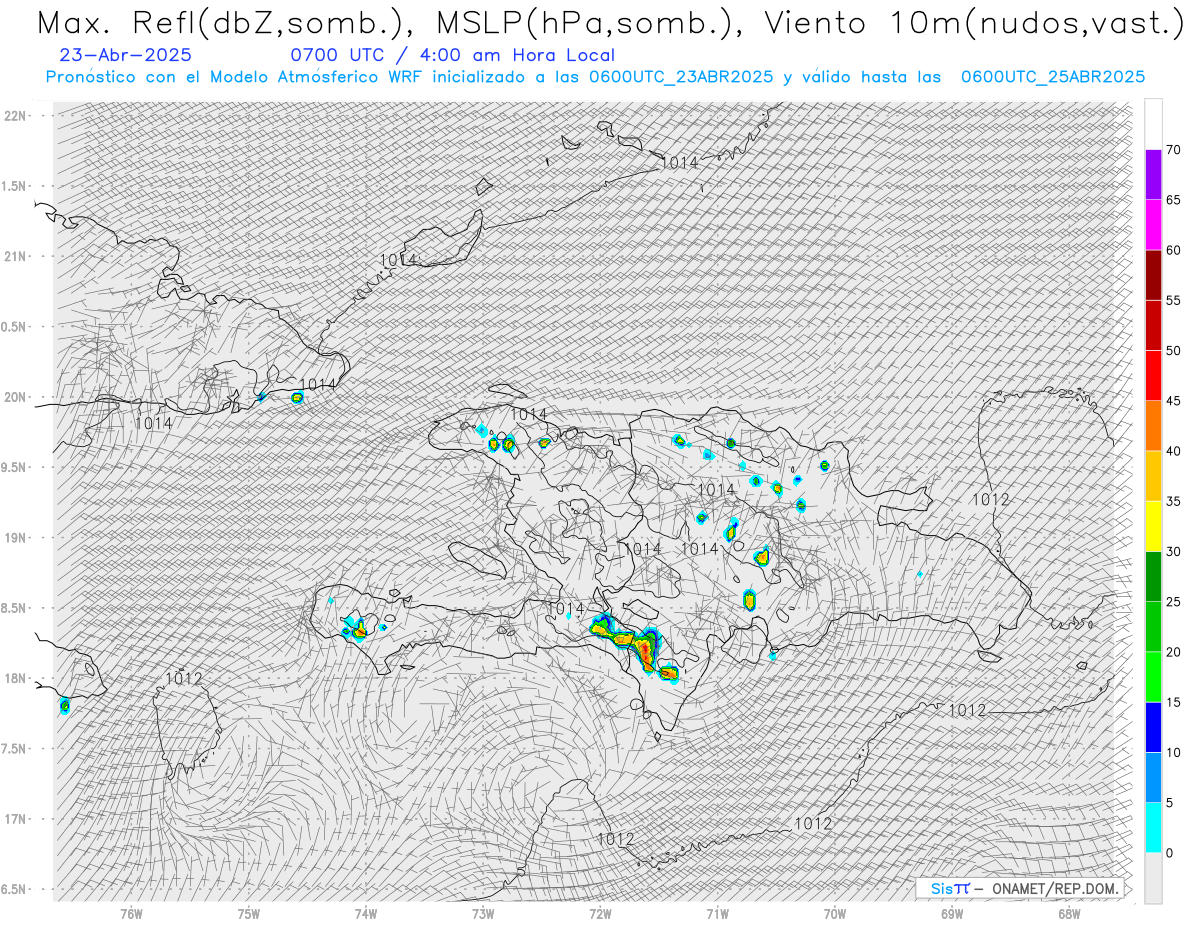The image size is (1200, 927).
Task: Click the color bar value label 35
Action: pos(1173,501)
